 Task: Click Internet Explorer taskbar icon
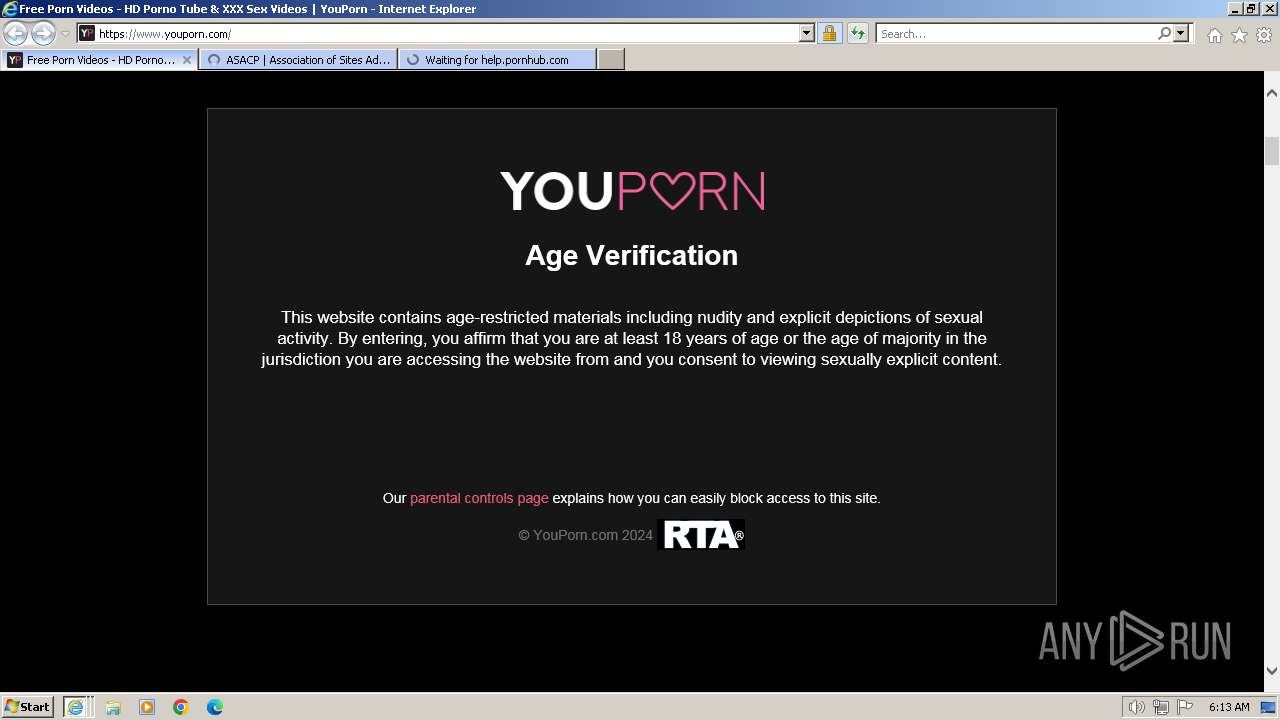[77, 707]
